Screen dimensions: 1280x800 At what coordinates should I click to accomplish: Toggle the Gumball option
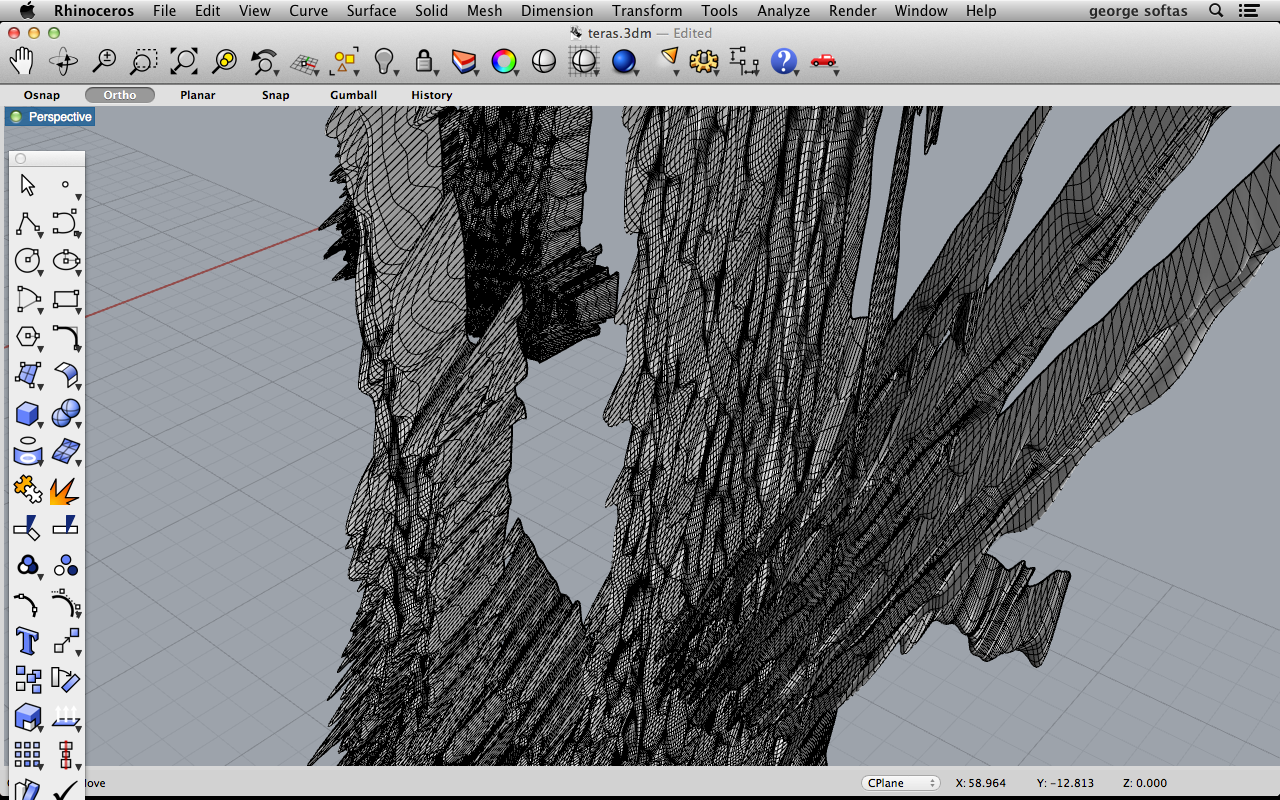coord(354,95)
